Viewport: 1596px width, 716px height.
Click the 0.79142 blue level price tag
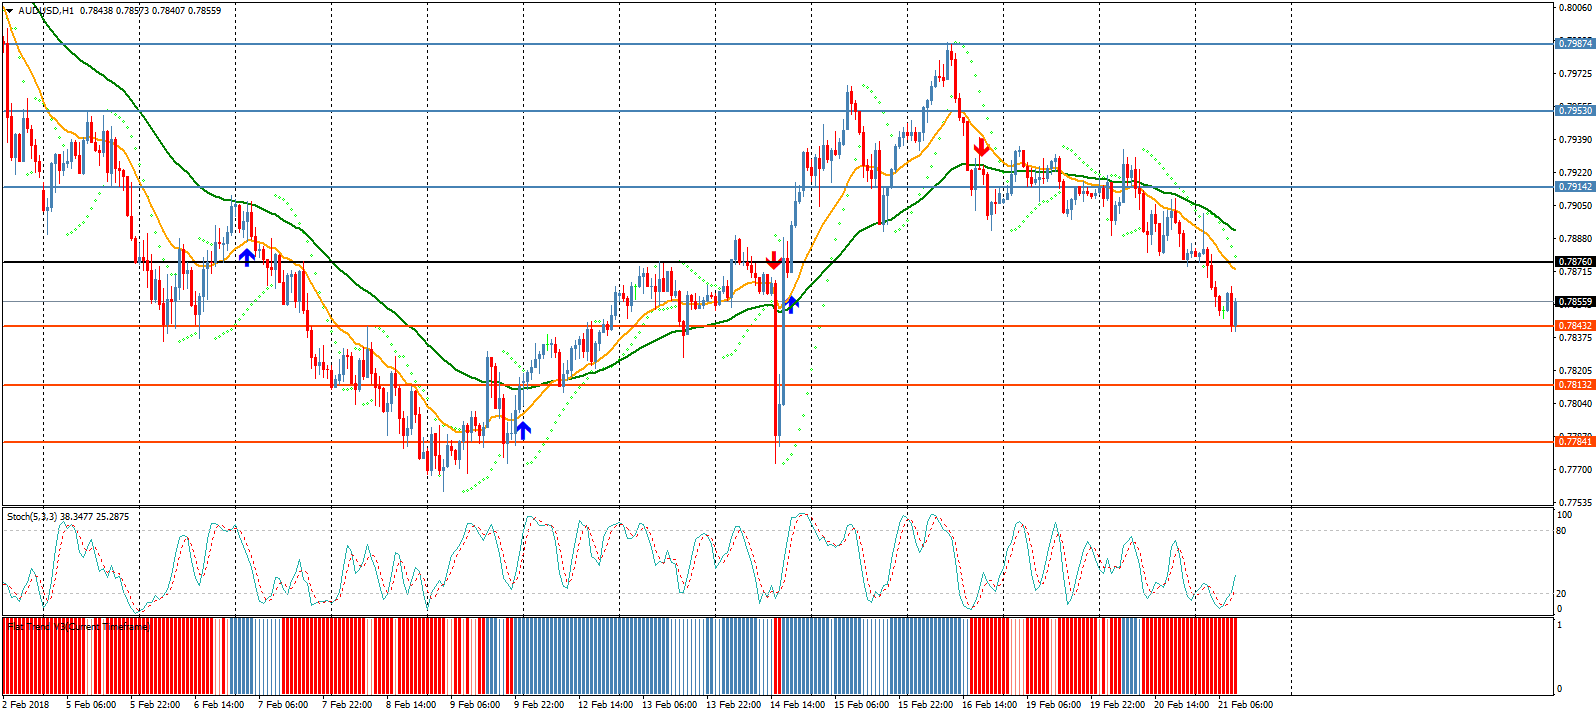coord(1575,187)
